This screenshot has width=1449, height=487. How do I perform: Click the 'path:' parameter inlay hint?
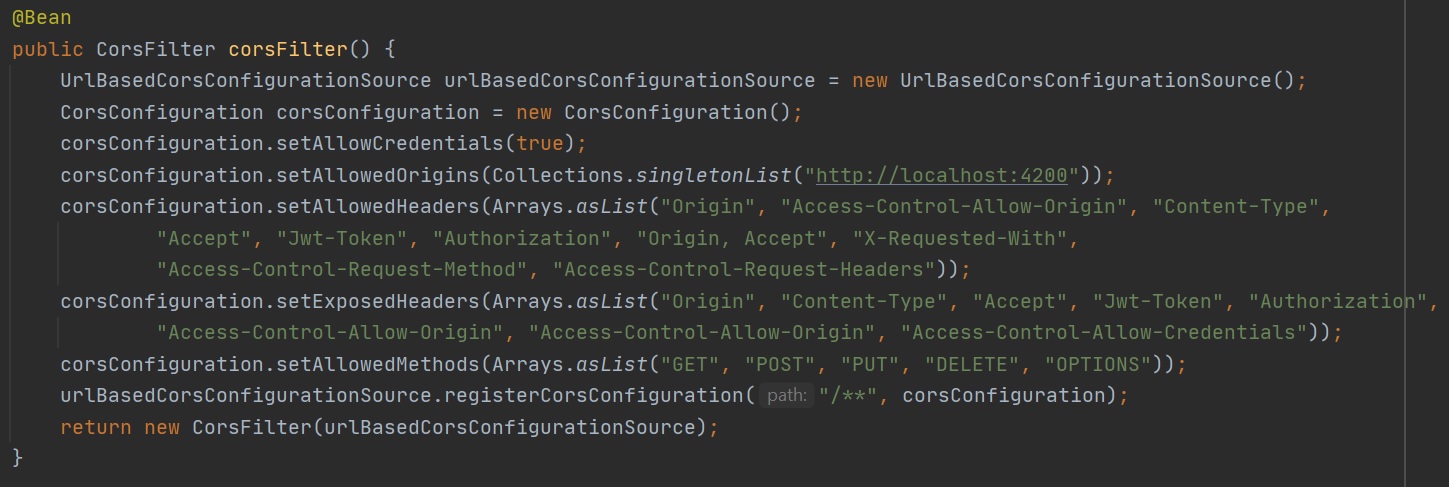(x=786, y=396)
